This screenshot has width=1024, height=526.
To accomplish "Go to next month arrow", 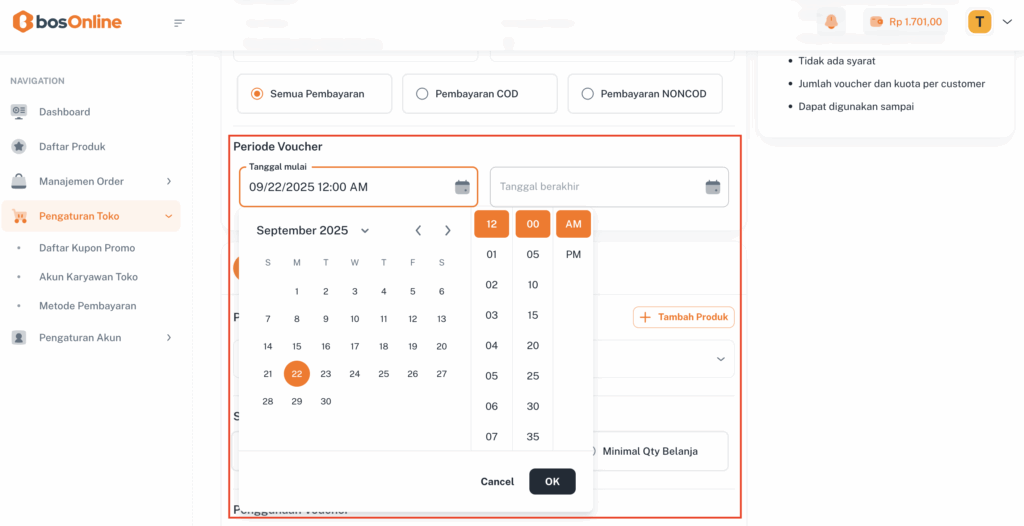I will (x=447, y=231).
